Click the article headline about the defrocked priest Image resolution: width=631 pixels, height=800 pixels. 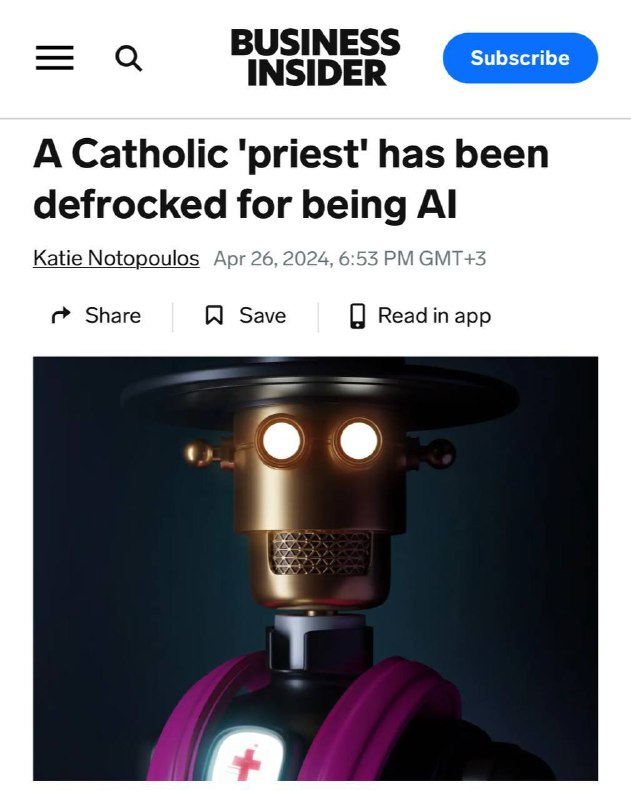coord(291,179)
